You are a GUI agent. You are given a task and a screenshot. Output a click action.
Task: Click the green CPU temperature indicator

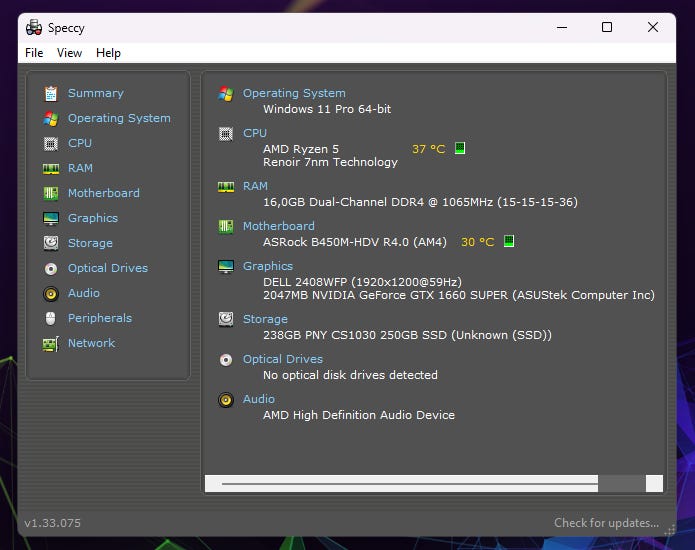pyautogui.click(x=460, y=149)
